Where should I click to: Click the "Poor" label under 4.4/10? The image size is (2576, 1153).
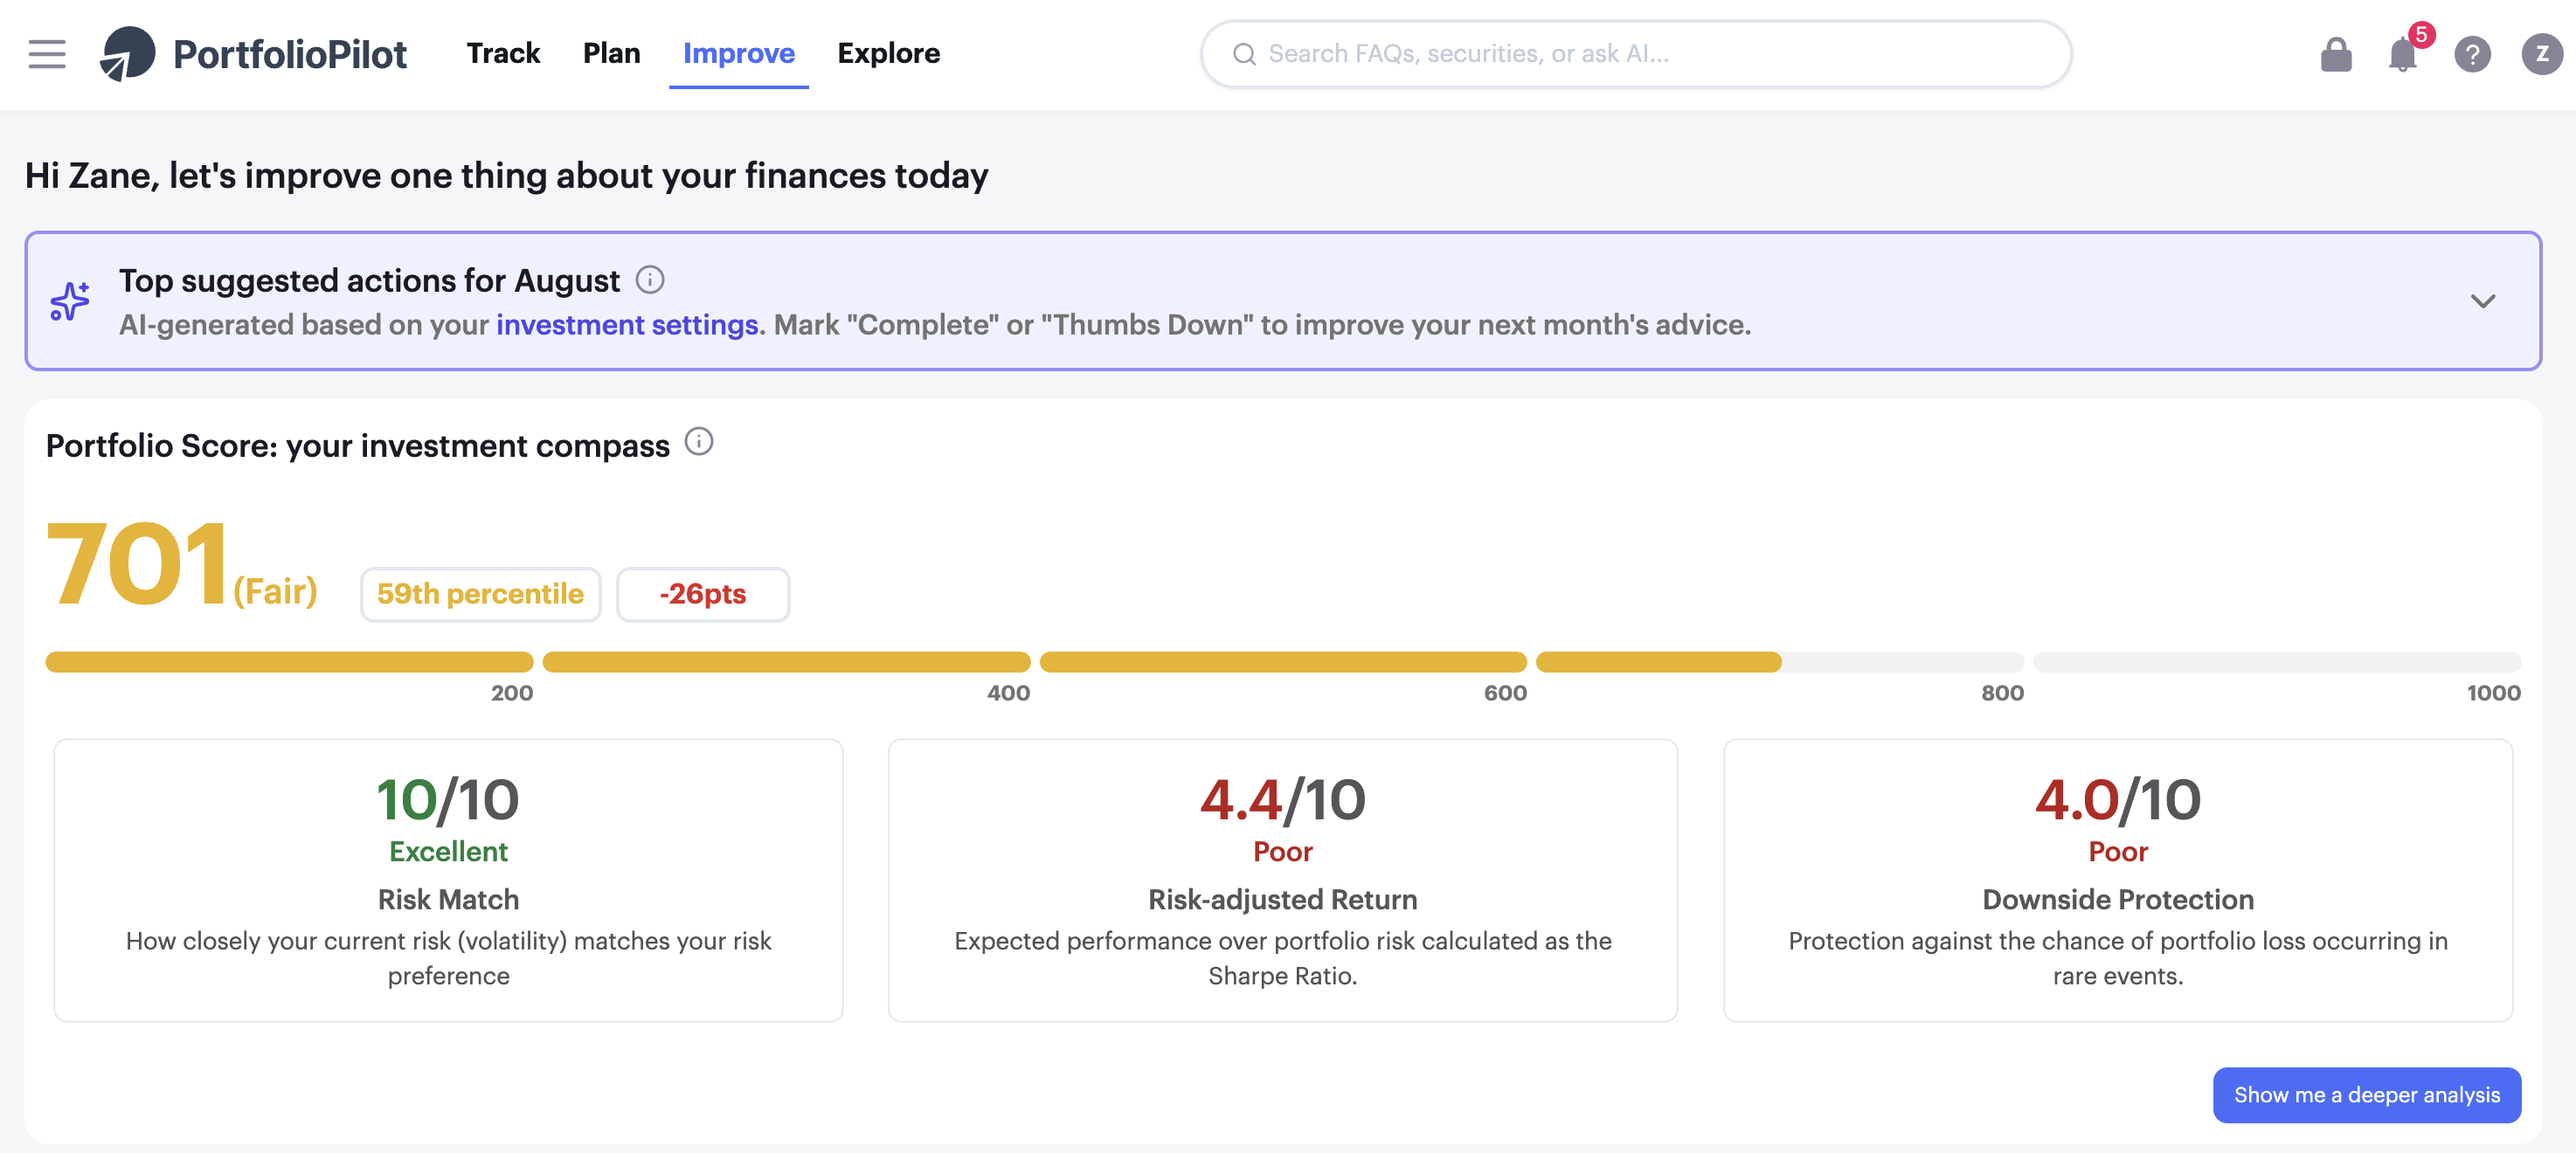(1282, 851)
